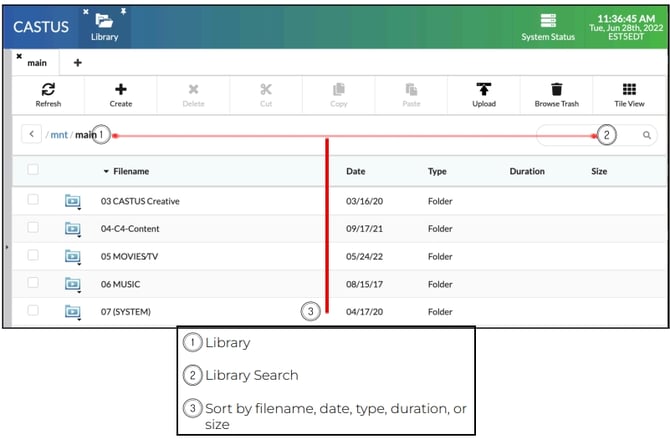The image size is (670, 439).
Task: Click the Refresh toolbar icon
Action: [48, 90]
